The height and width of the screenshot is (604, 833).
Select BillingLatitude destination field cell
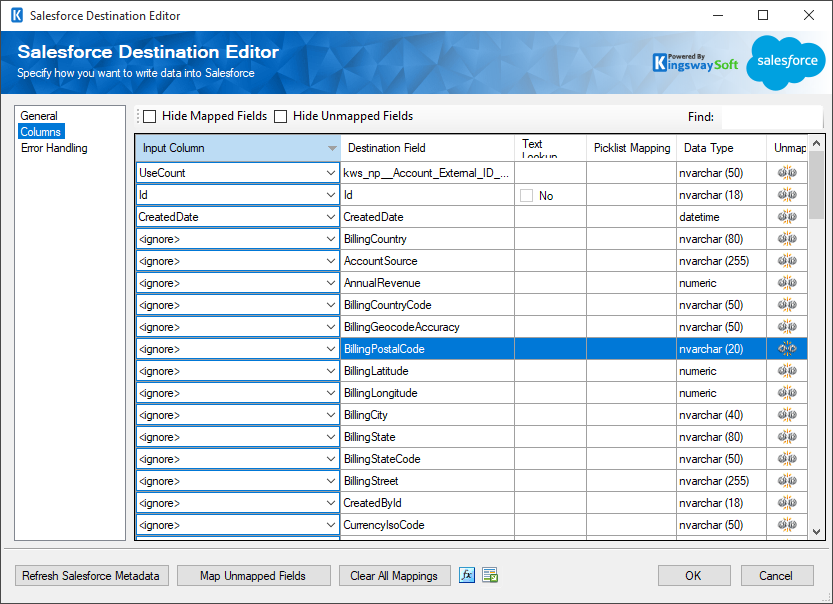pos(427,371)
